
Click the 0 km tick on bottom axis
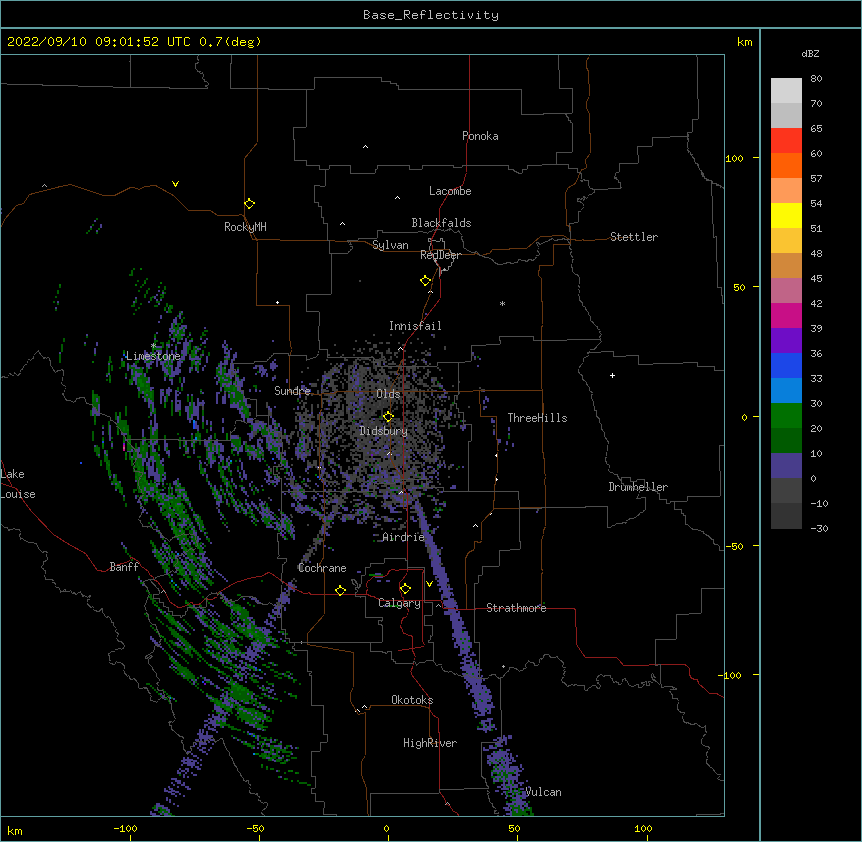pyautogui.click(x=386, y=828)
